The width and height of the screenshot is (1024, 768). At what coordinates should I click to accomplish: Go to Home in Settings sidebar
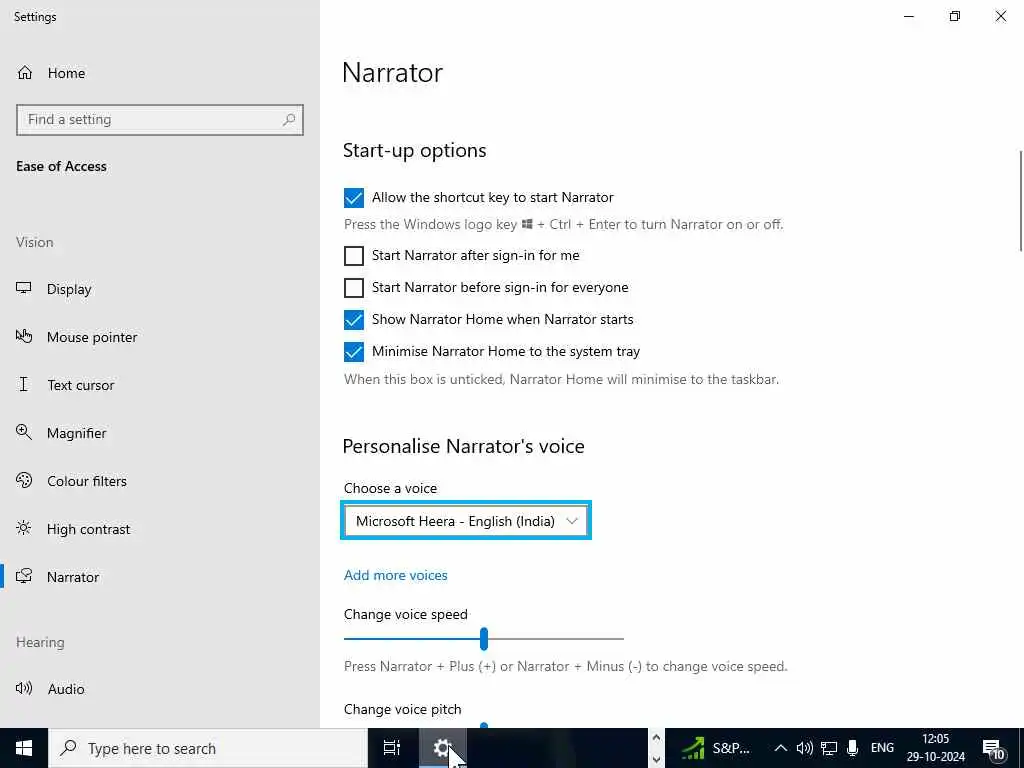point(66,73)
